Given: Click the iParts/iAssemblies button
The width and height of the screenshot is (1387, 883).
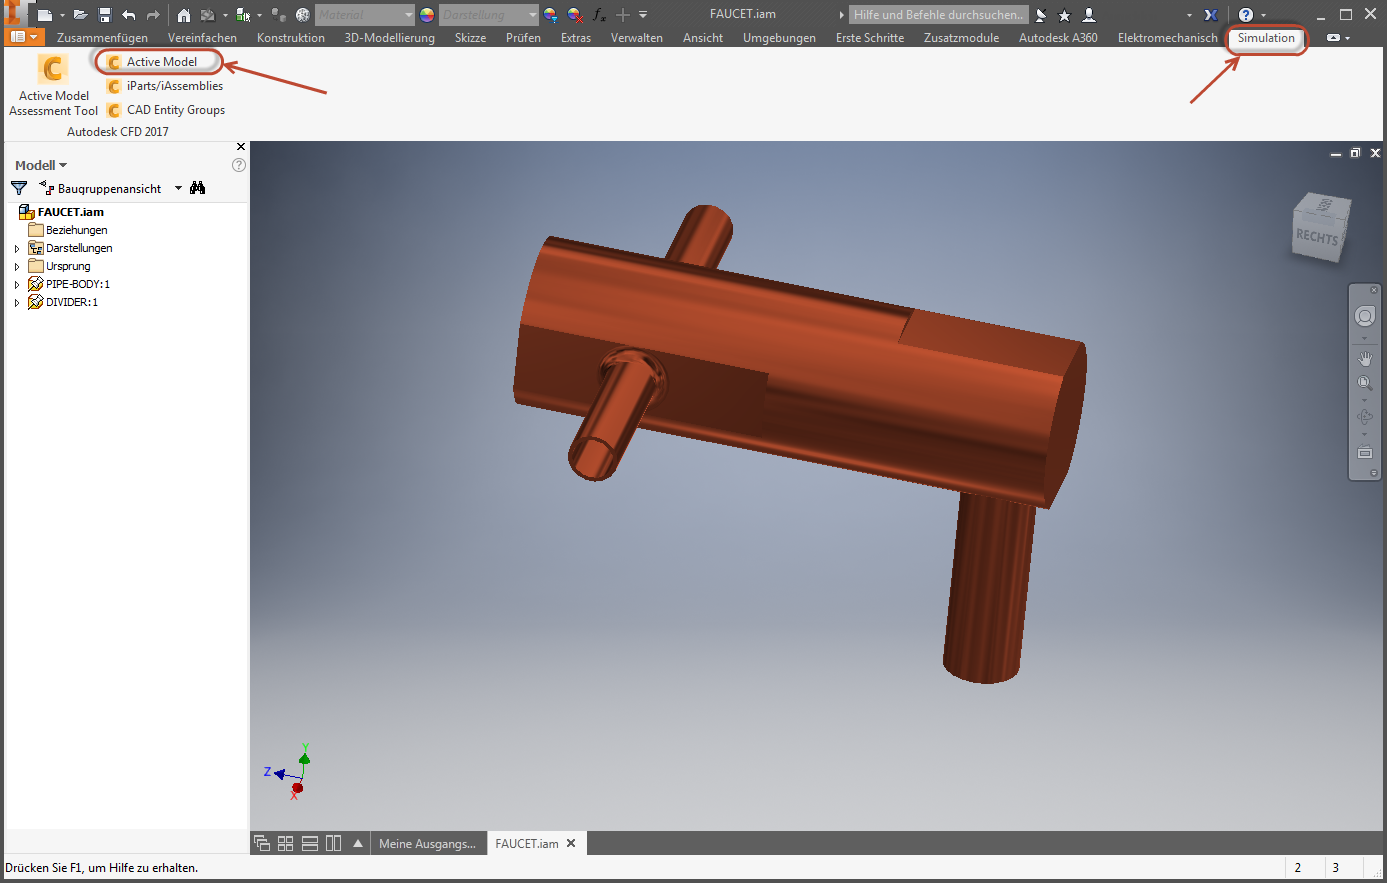Looking at the screenshot, I should 165,86.
